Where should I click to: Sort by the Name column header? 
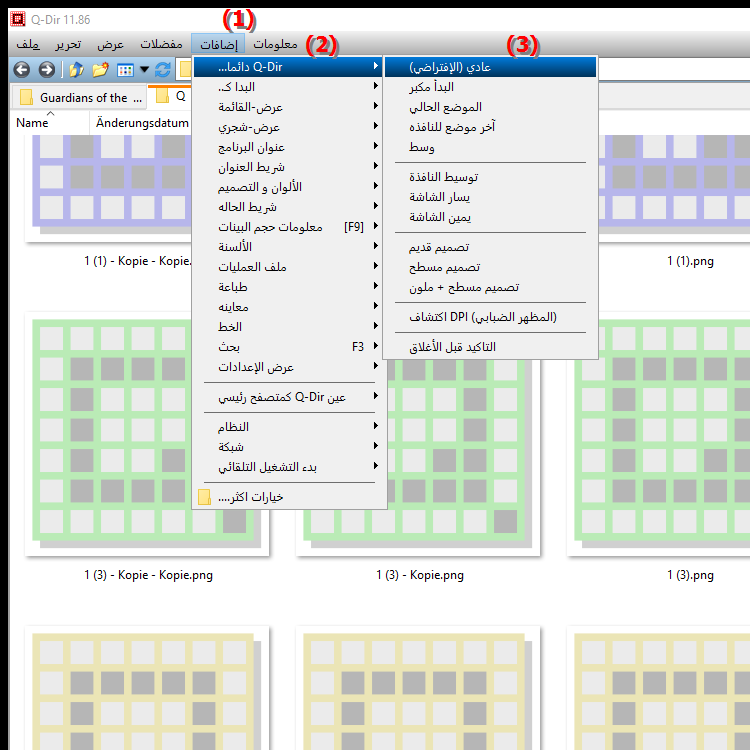(x=50, y=123)
